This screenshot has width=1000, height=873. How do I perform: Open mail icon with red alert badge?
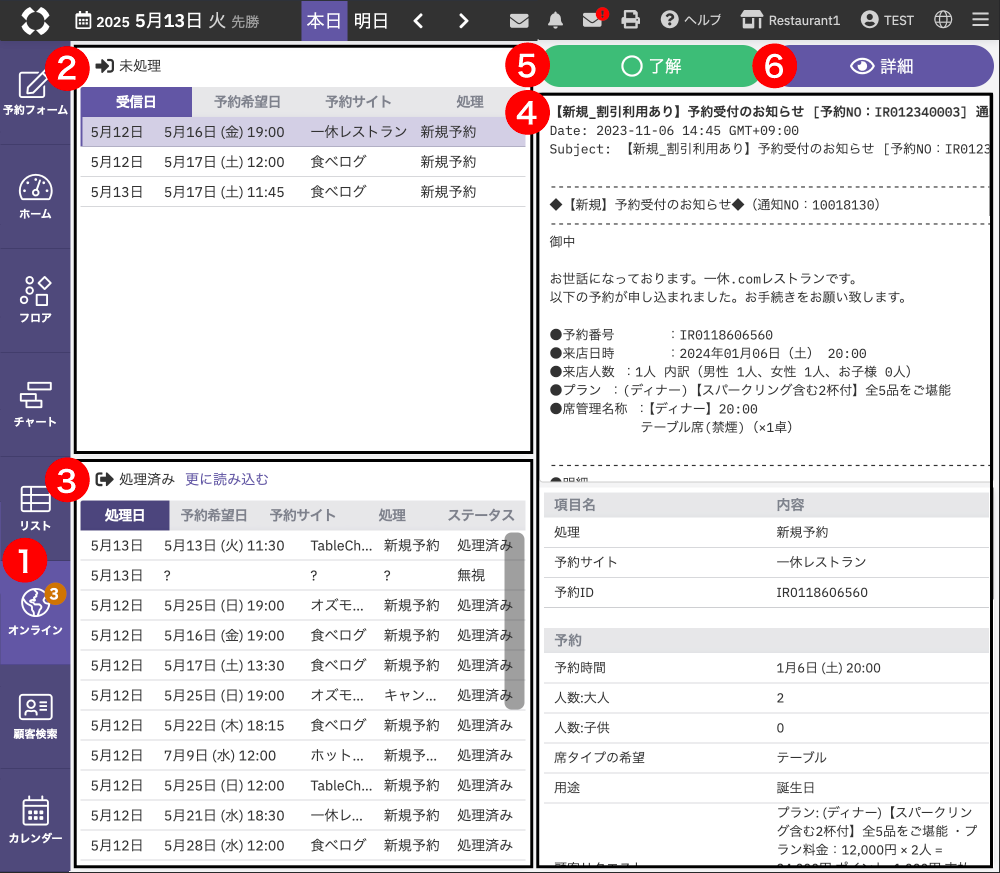coord(594,20)
